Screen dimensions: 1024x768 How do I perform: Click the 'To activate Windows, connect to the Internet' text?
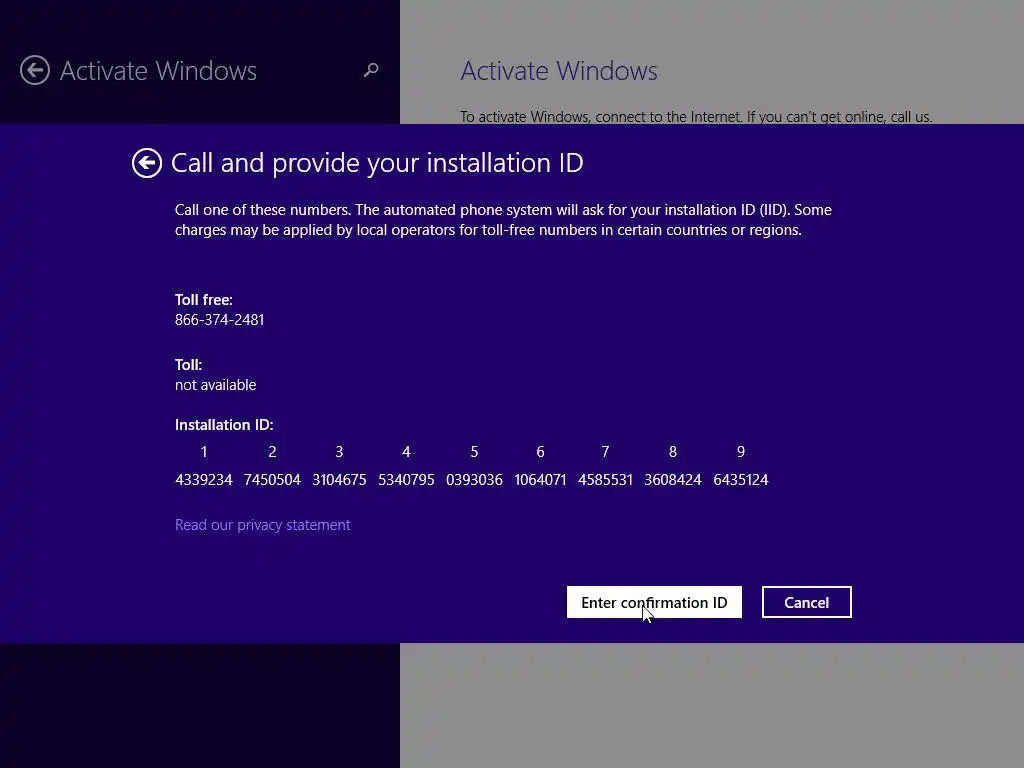[696, 116]
